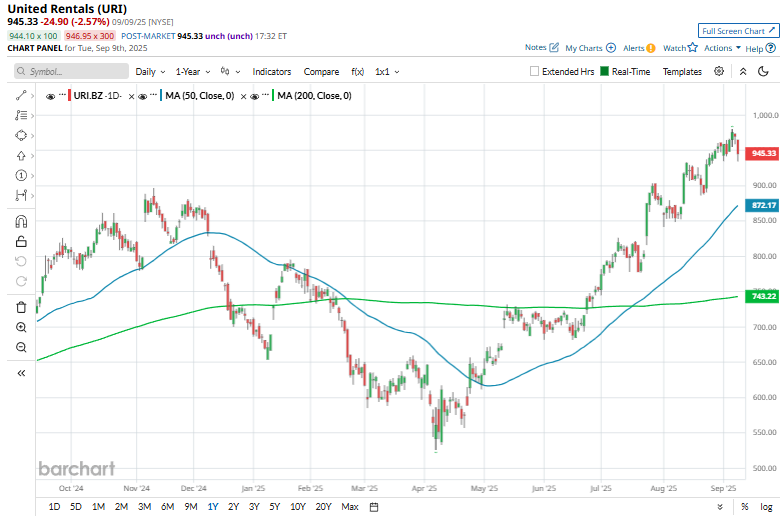
Task: Toggle the lock drawings icon
Action: [21, 242]
